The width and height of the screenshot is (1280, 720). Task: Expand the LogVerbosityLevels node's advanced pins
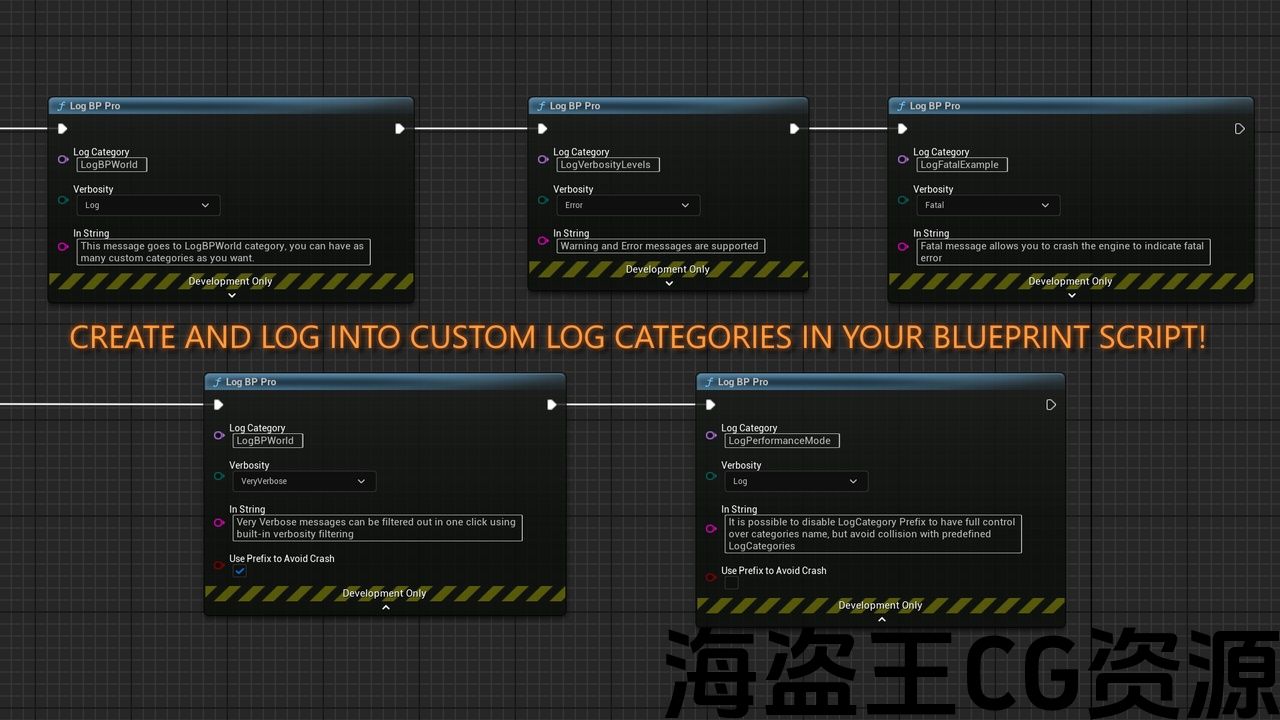(x=669, y=283)
